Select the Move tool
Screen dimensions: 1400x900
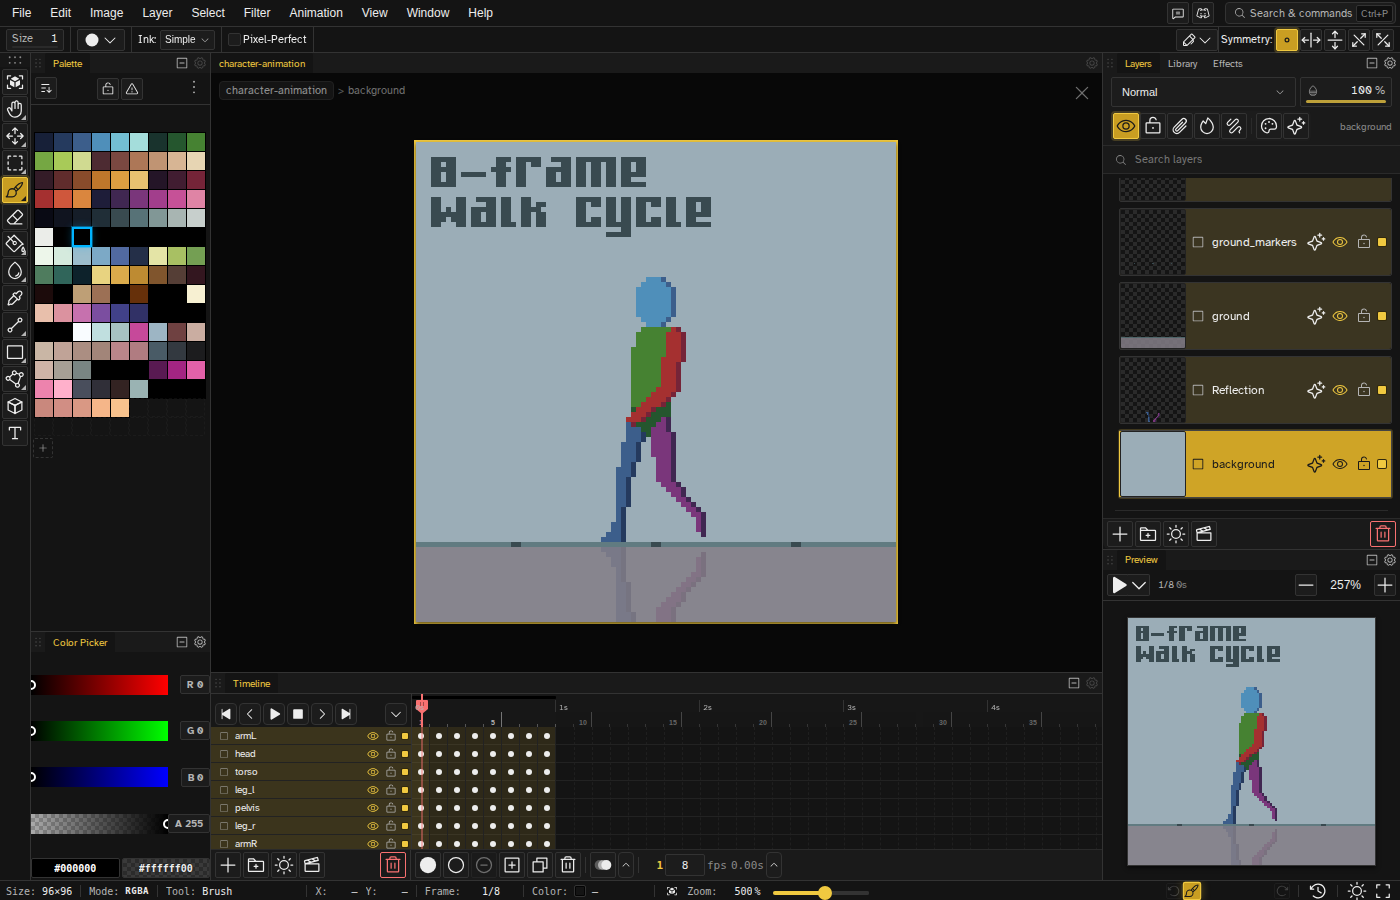pyautogui.click(x=15, y=136)
